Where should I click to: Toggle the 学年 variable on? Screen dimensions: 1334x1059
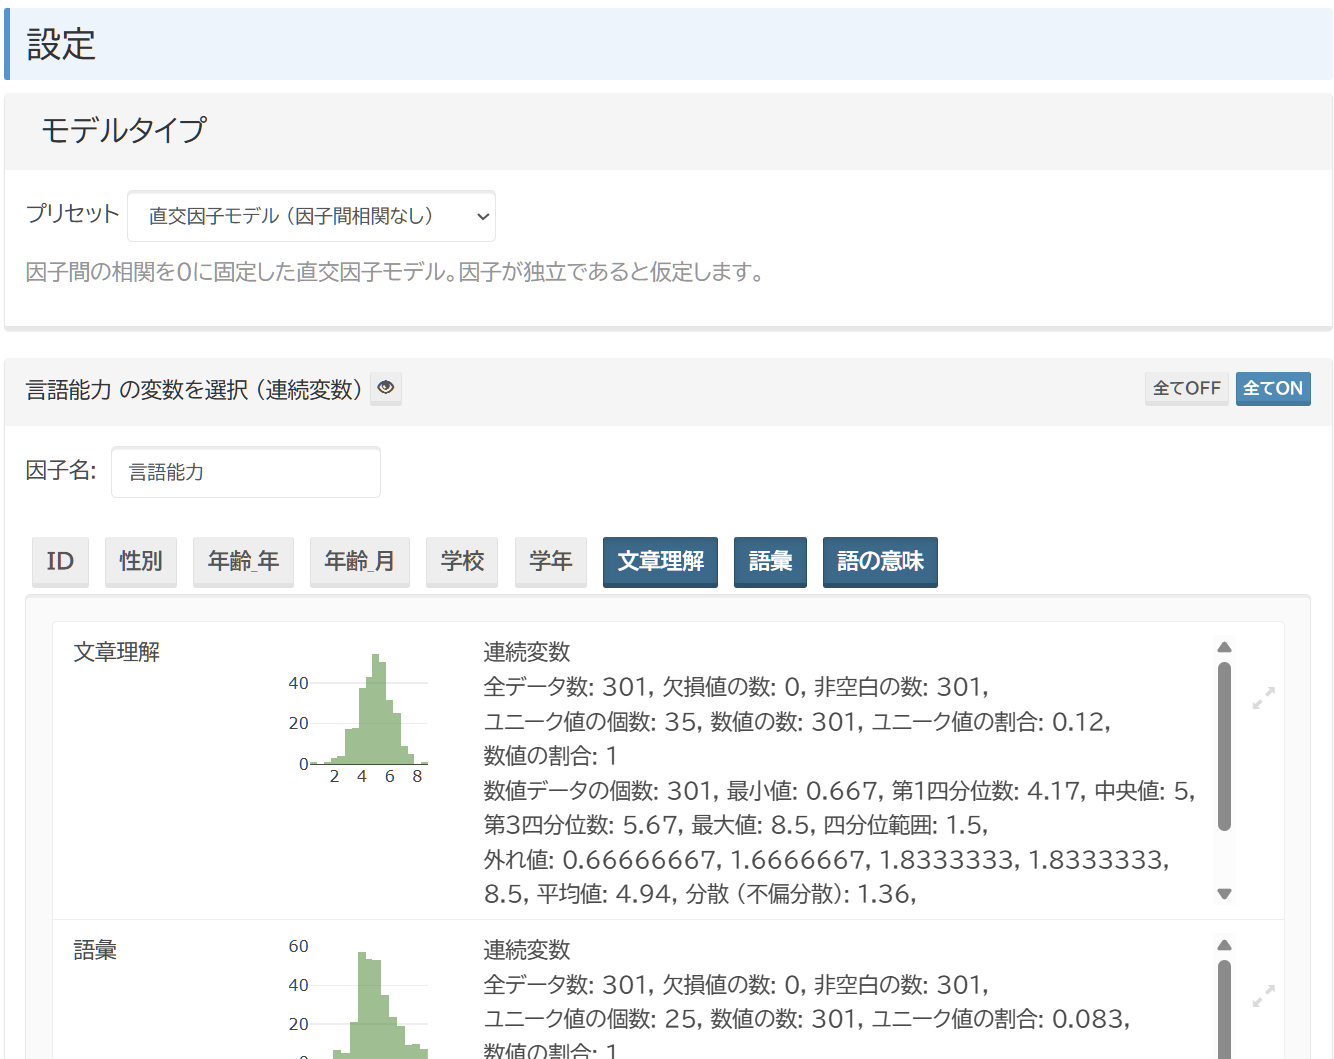[551, 562]
